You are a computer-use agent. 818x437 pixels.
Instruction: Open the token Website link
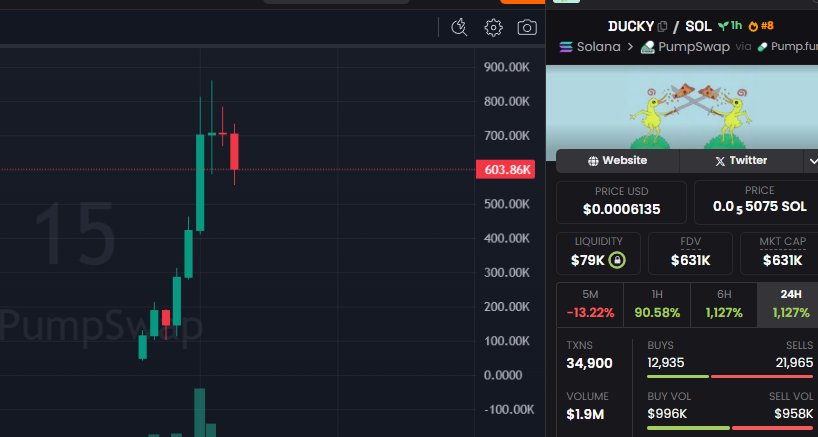click(x=617, y=160)
